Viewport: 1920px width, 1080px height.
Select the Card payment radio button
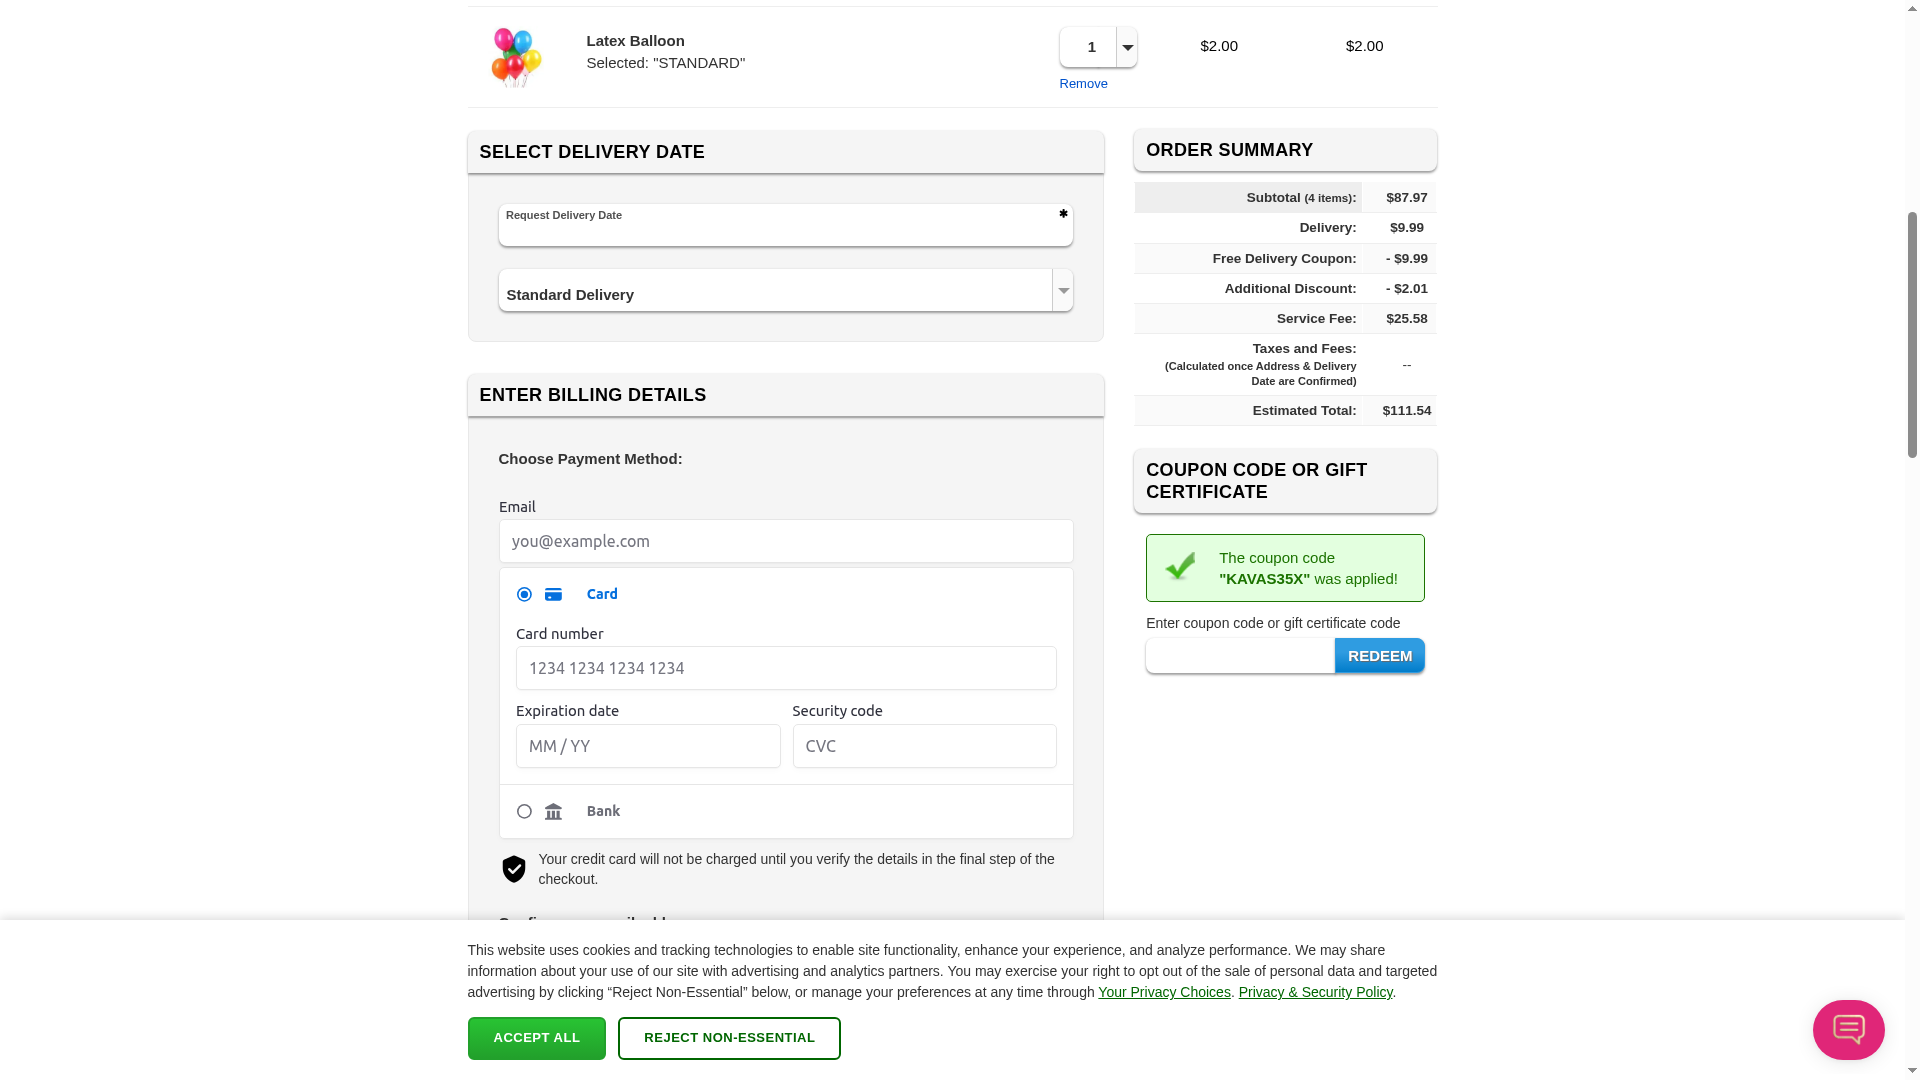[x=524, y=595]
